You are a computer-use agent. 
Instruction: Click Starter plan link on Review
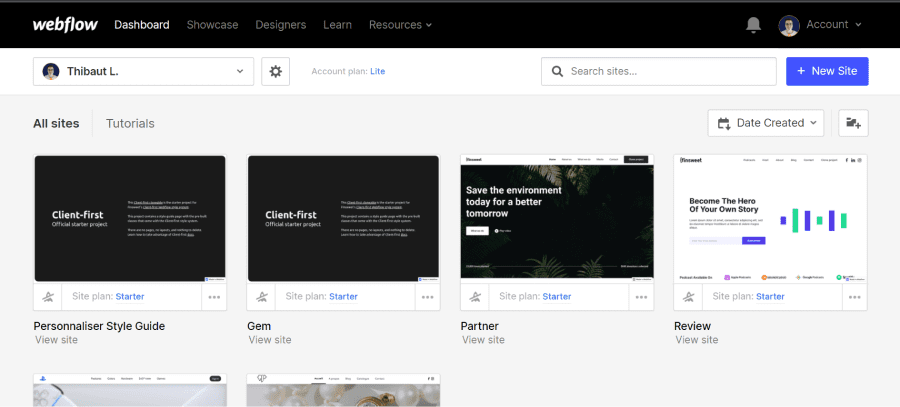770,297
